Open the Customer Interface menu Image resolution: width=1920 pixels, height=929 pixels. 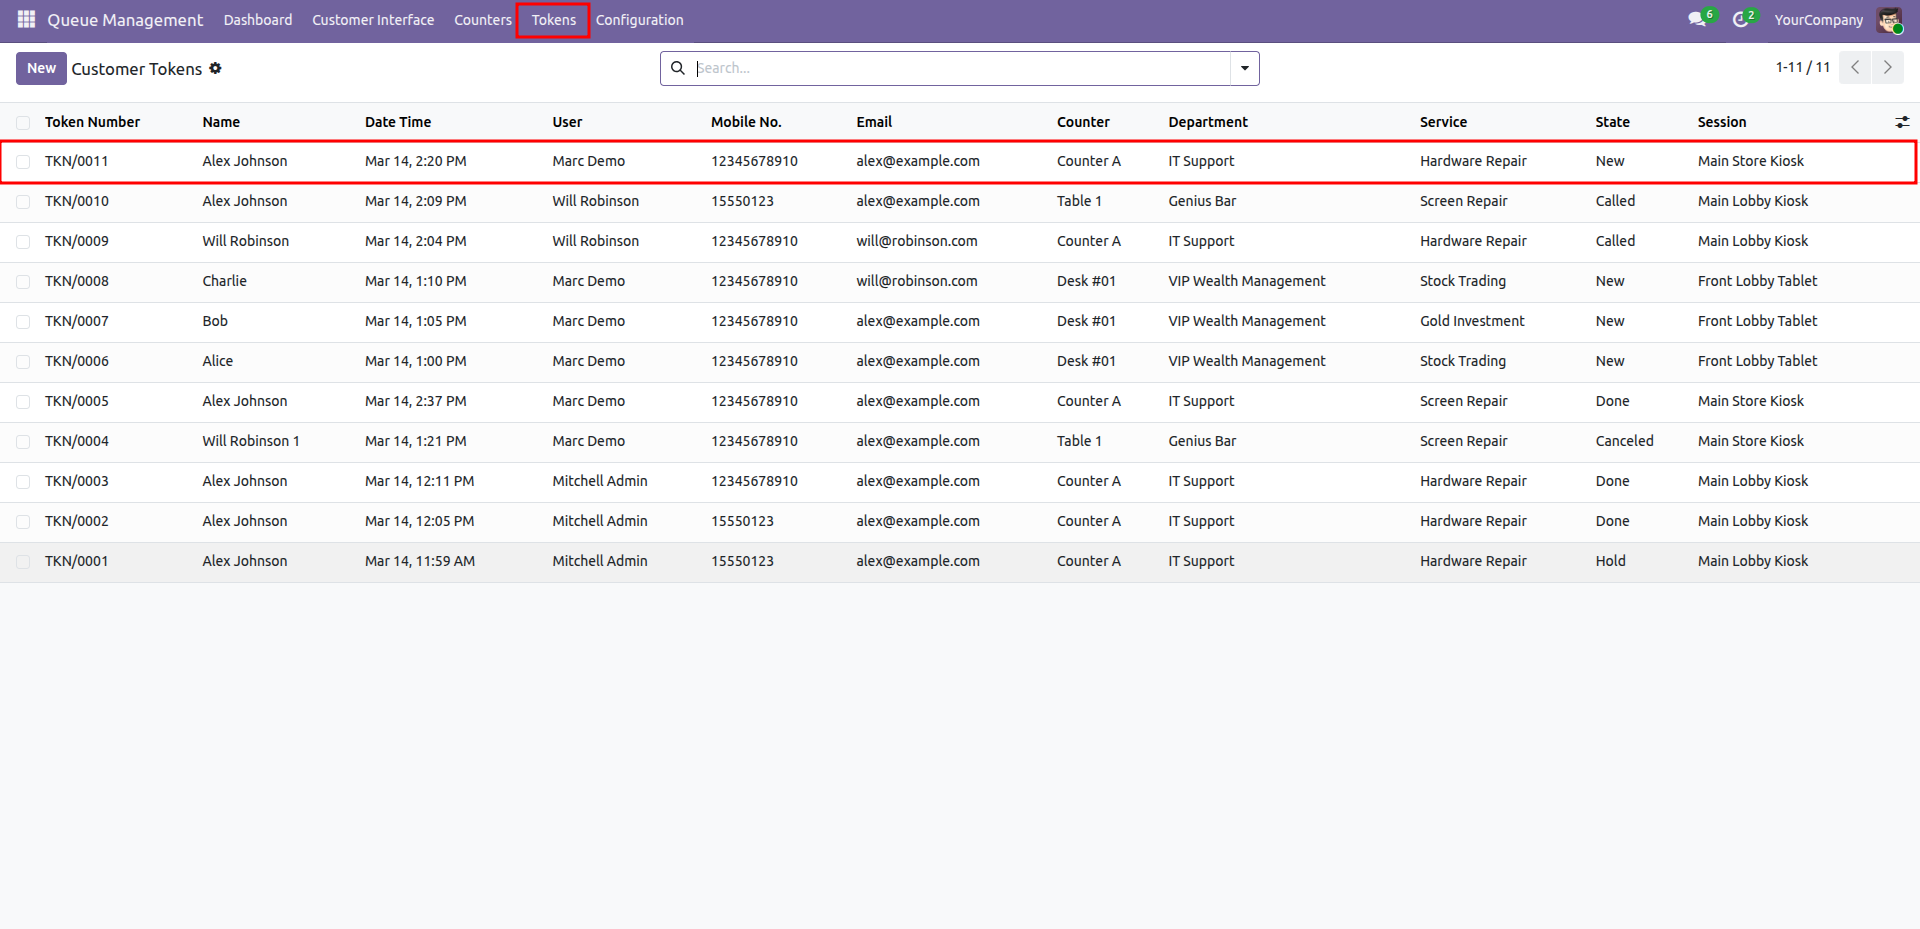pyautogui.click(x=373, y=20)
